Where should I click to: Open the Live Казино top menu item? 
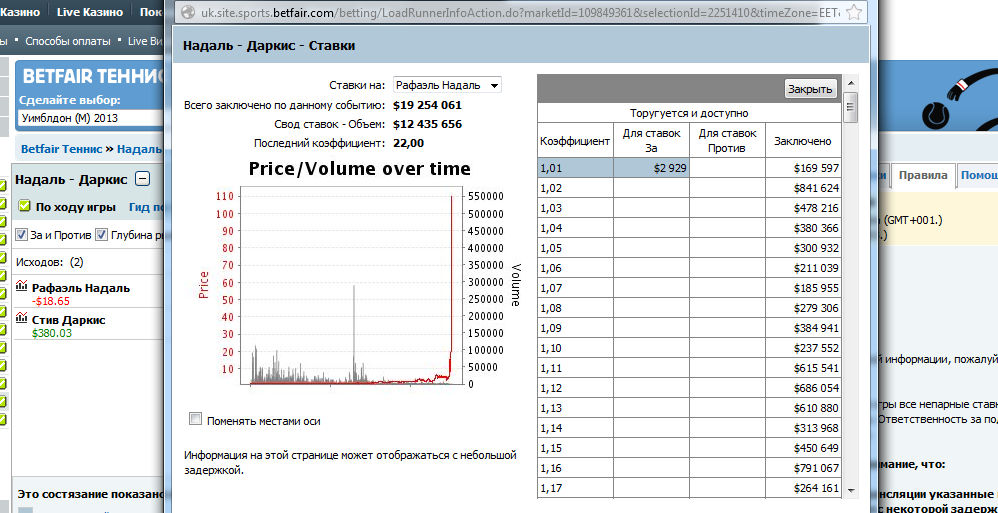(x=91, y=12)
